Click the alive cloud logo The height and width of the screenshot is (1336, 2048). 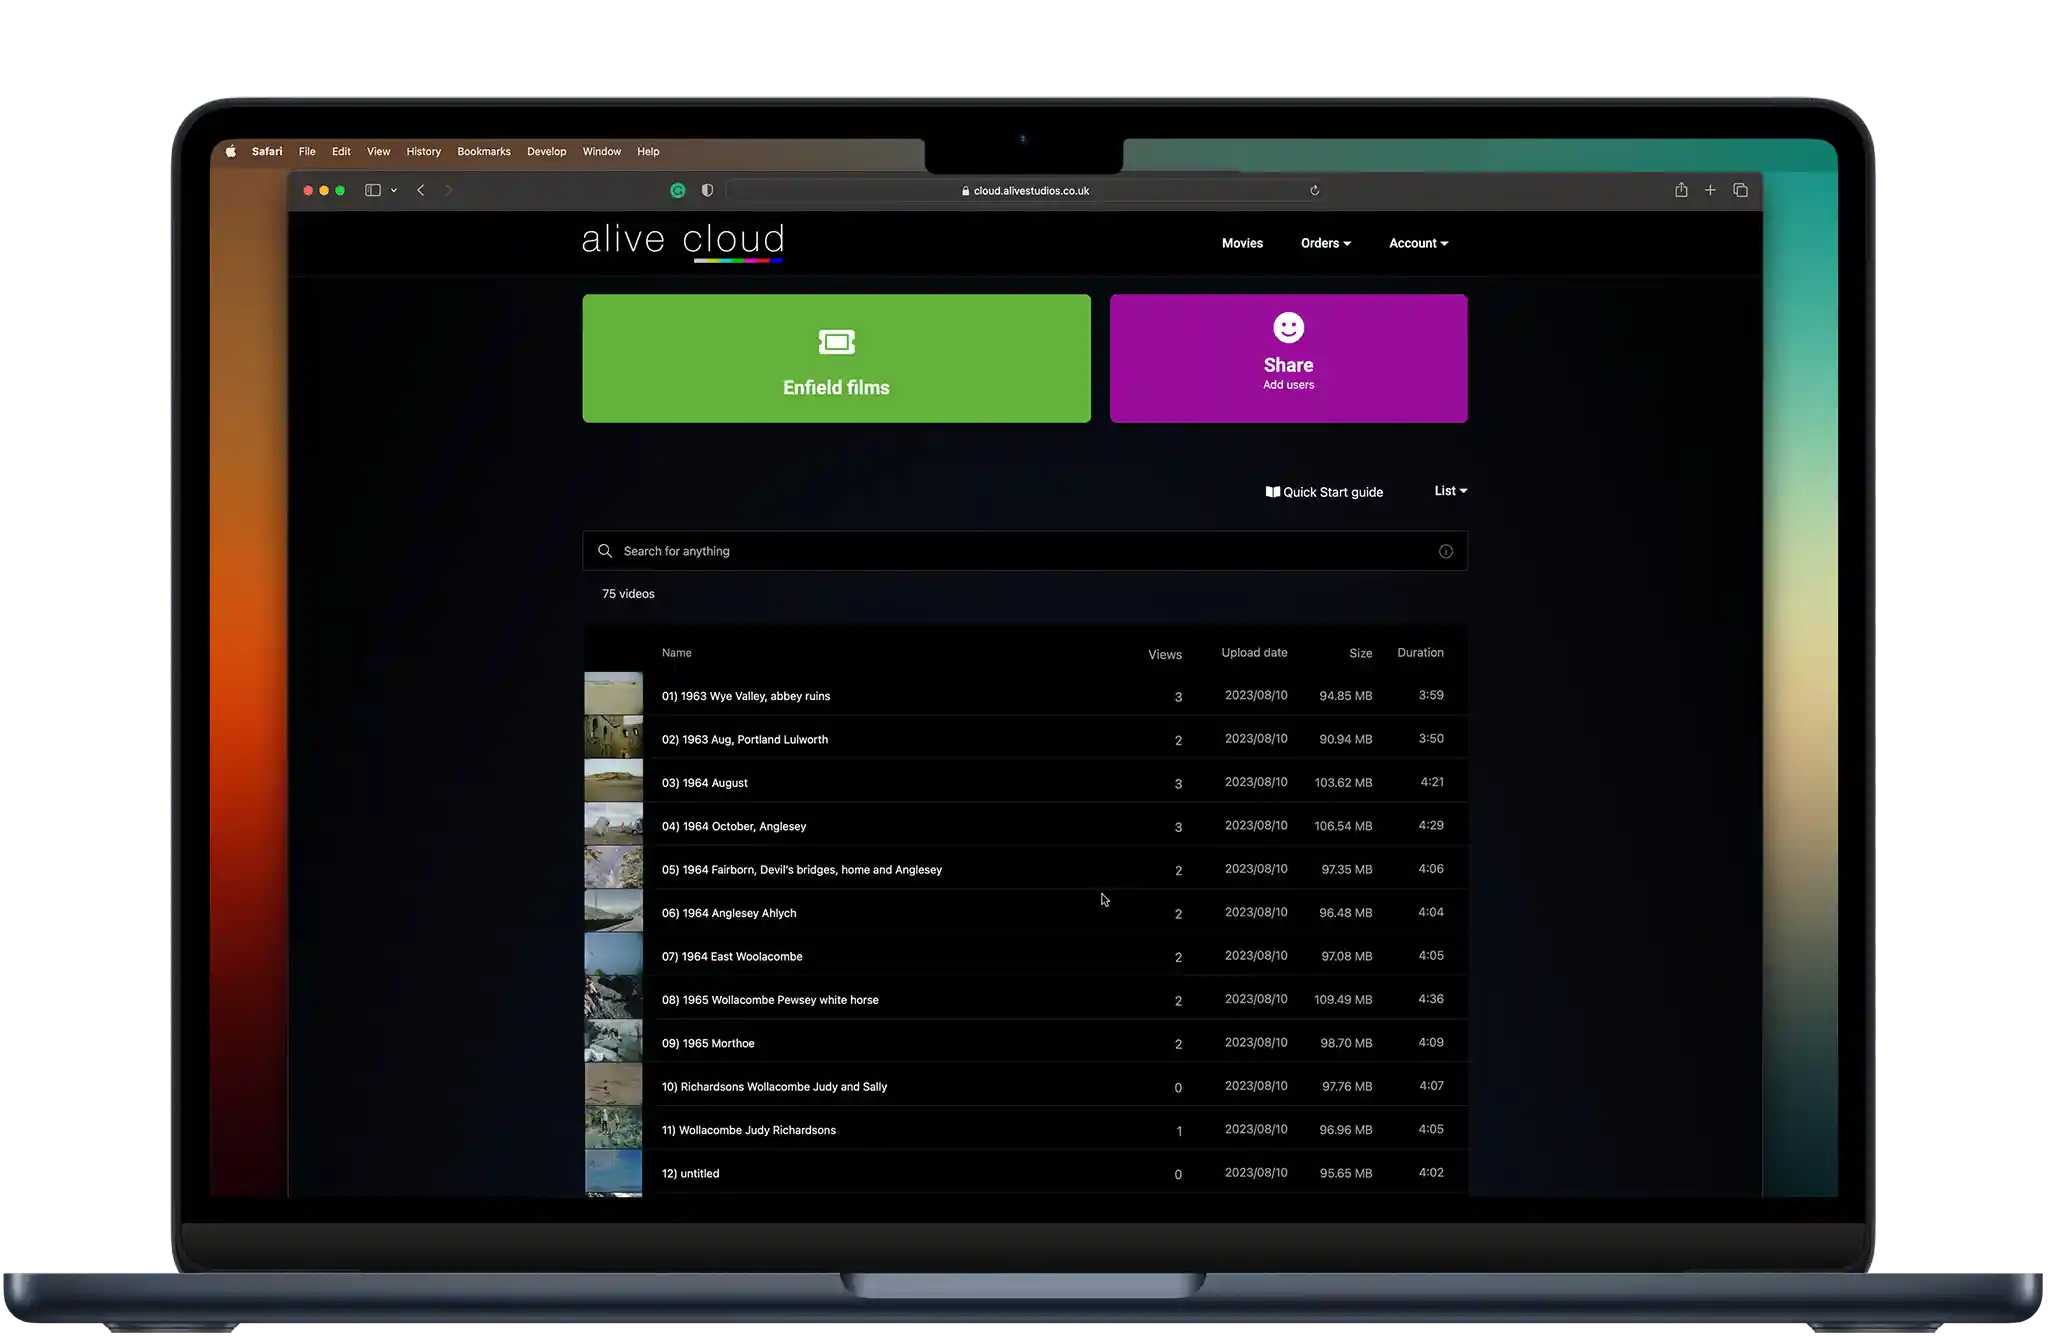(x=683, y=242)
